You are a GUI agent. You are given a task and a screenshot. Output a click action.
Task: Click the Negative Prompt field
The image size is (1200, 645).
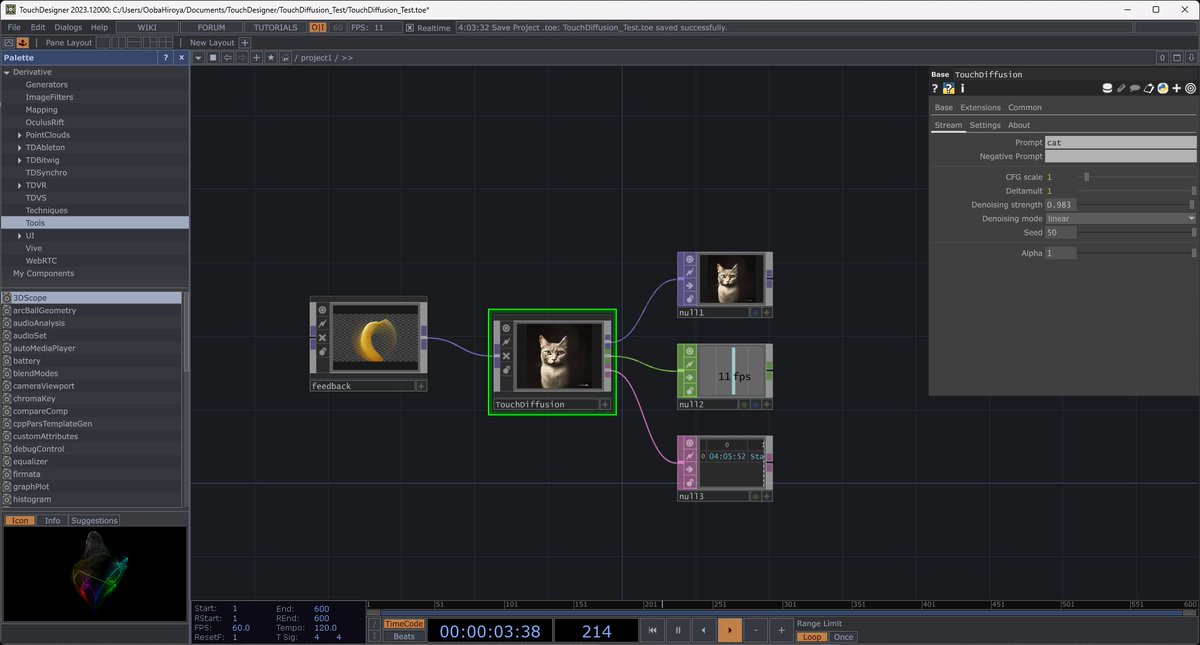pos(1120,157)
